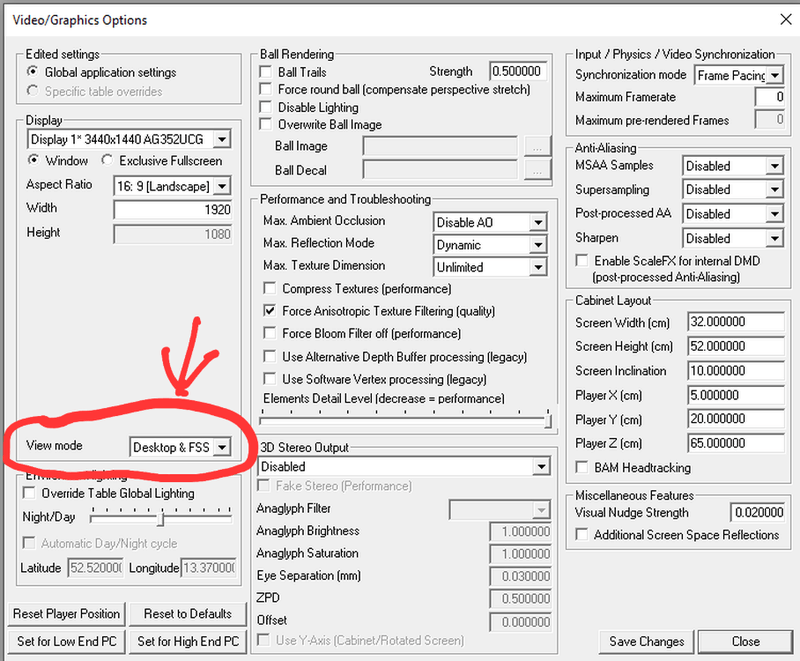Apply Set for High End PC
Viewport: 800px width, 661px height.
[188, 641]
